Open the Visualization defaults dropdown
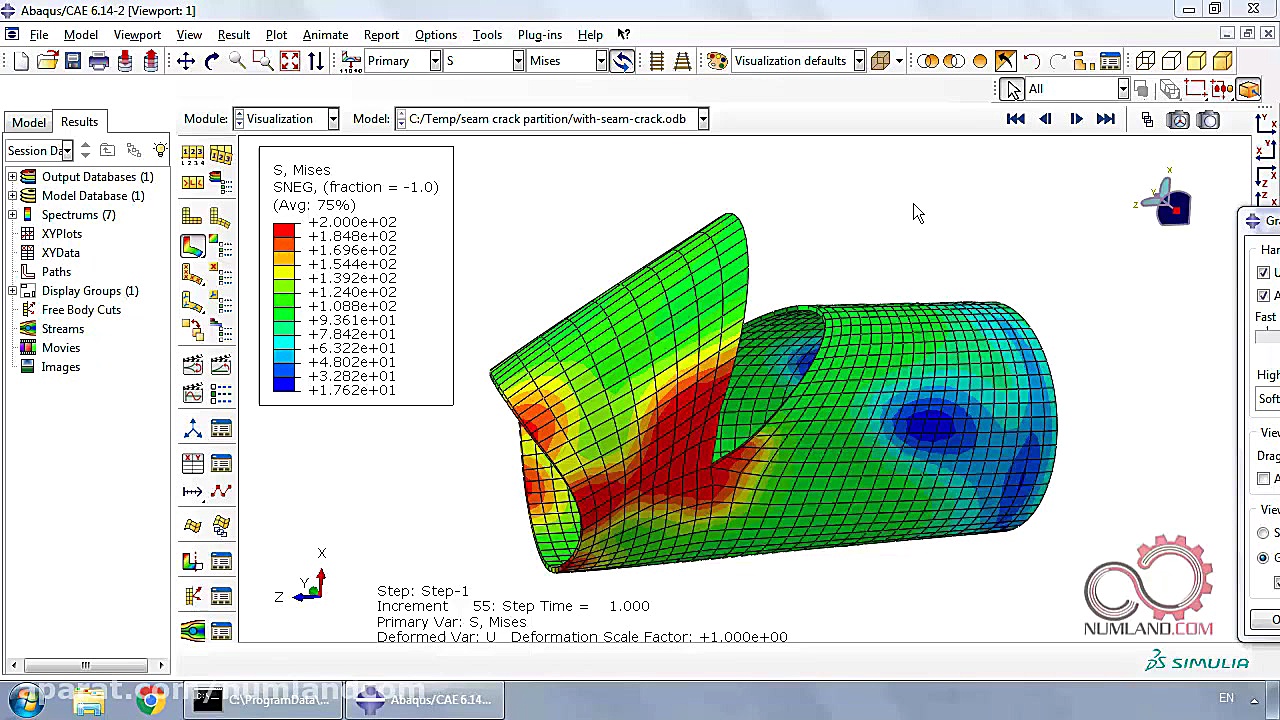1280x720 pixels. [858, 61]
